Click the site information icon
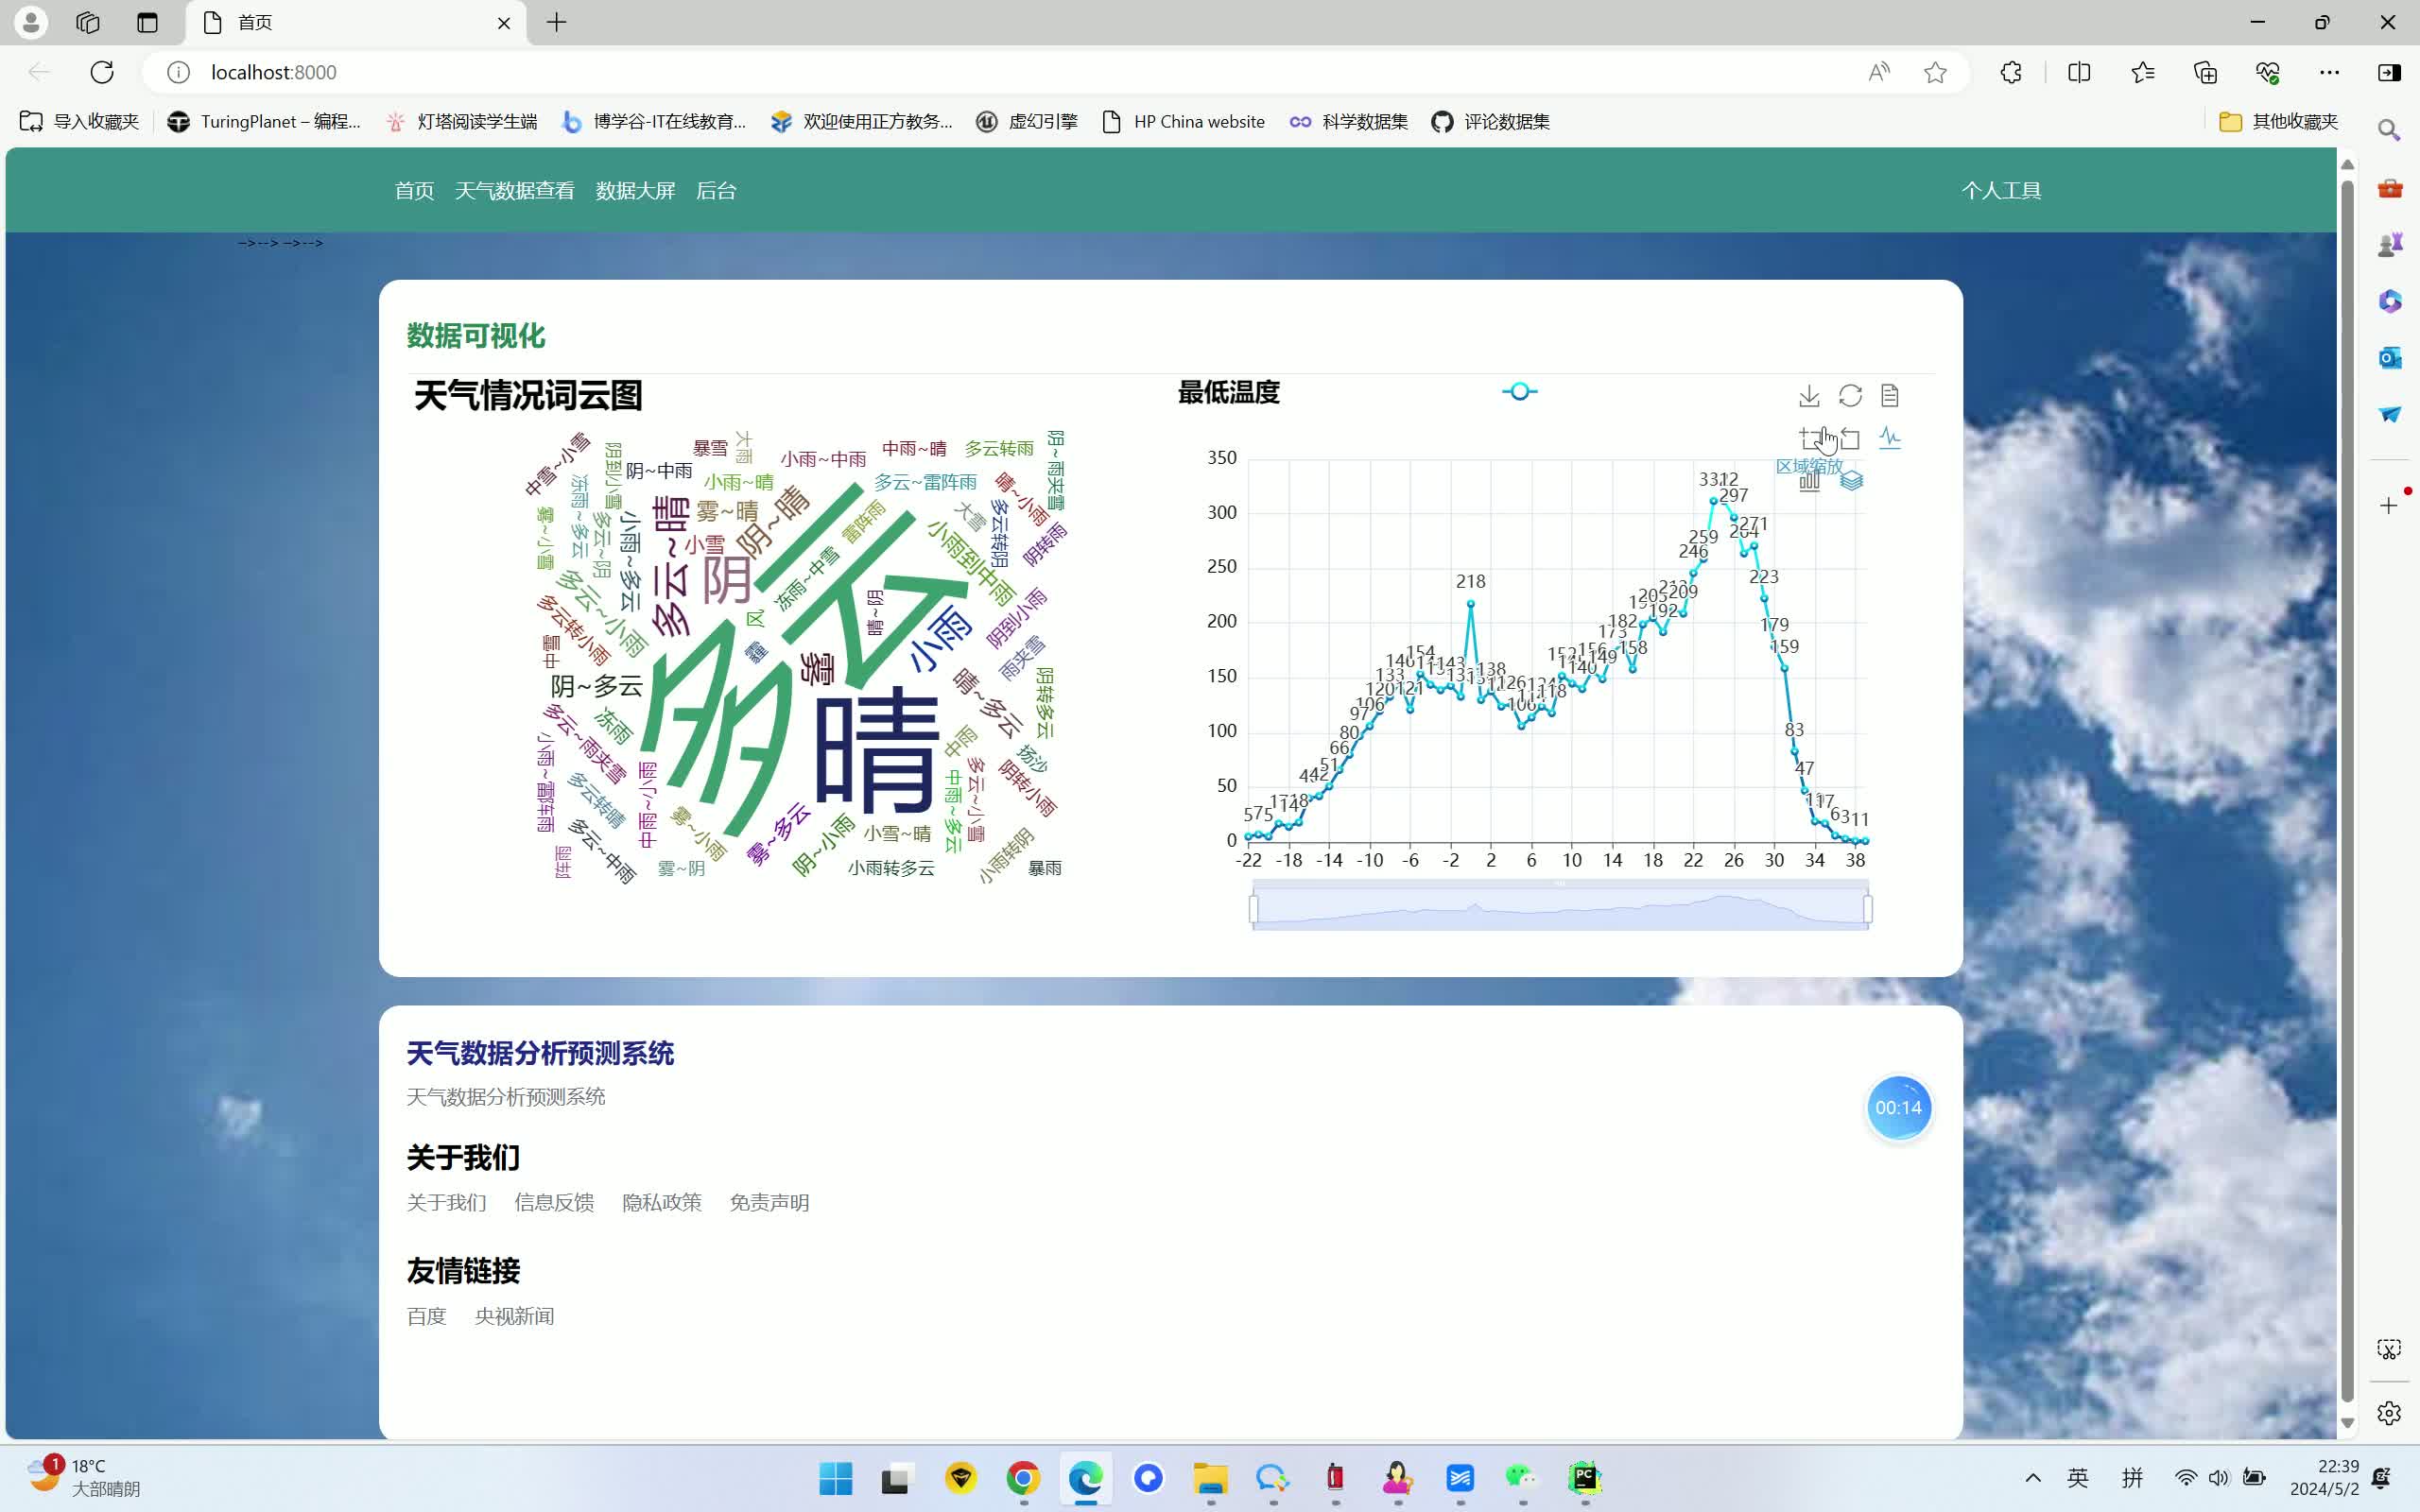2420x1512 pixels. pyautogui.click(x=178, y=72)
